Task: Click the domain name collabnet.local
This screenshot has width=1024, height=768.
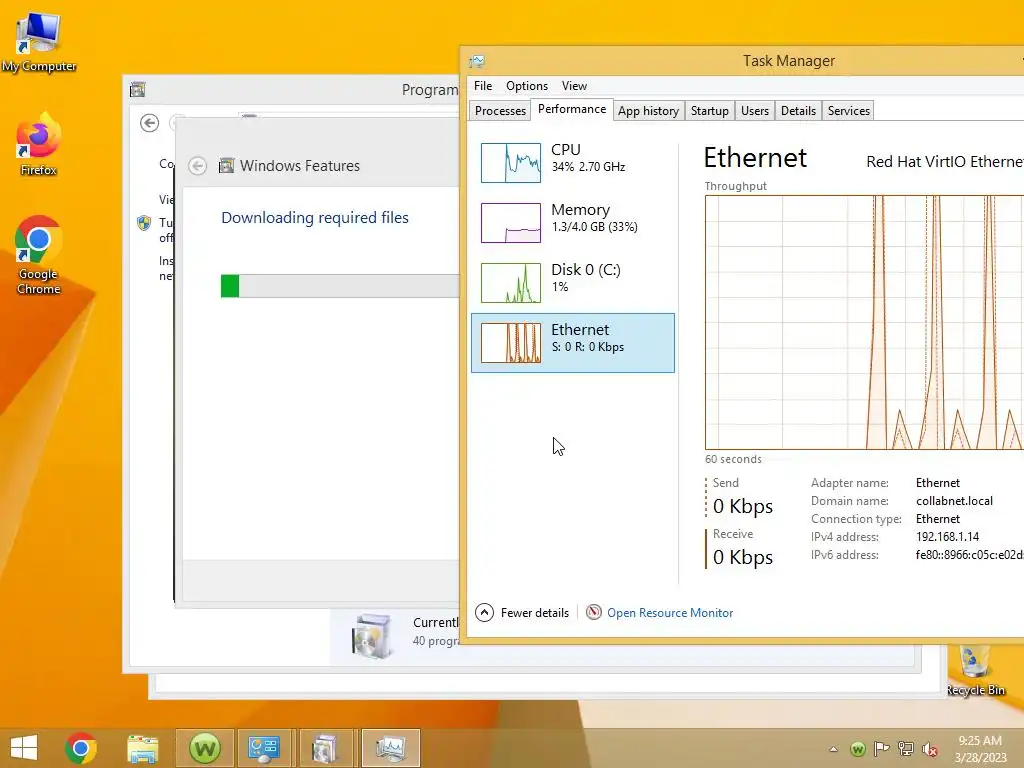Action: (954, 501)
